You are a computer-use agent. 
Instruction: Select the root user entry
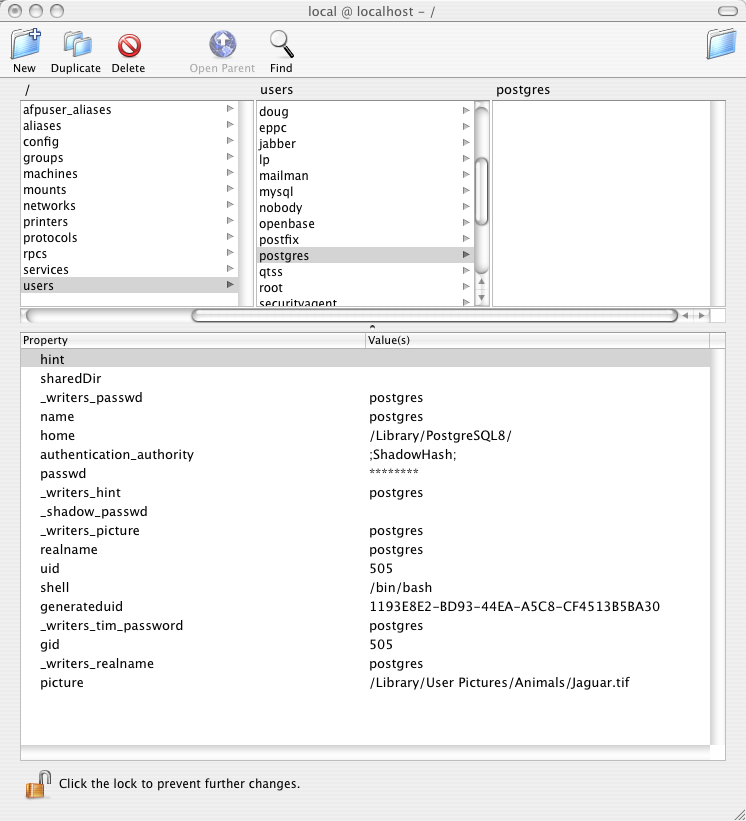(271, 288)
